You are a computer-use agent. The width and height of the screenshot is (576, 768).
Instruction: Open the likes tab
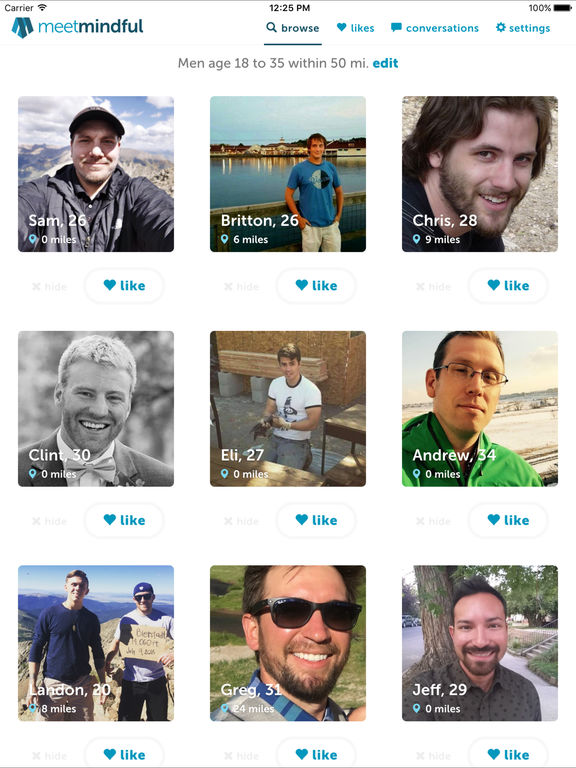355,28
